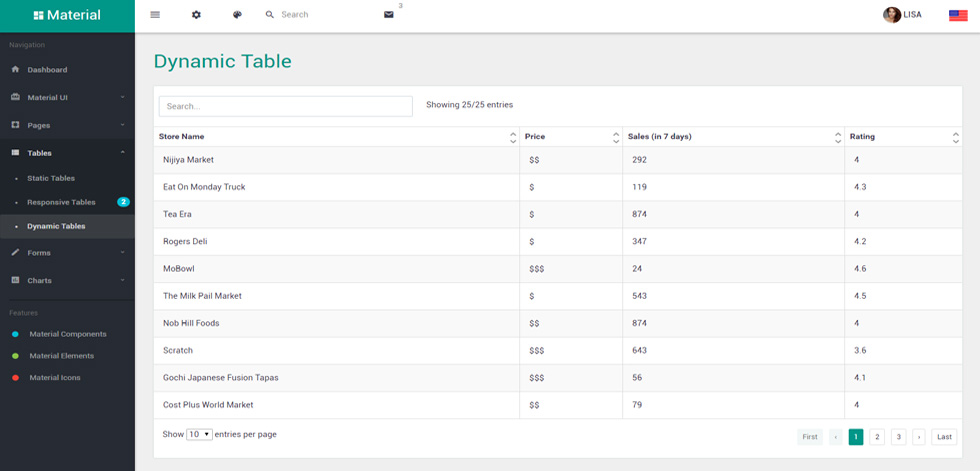Open the mail envelope notifications icon
The image size is (980, 471).
389,14
